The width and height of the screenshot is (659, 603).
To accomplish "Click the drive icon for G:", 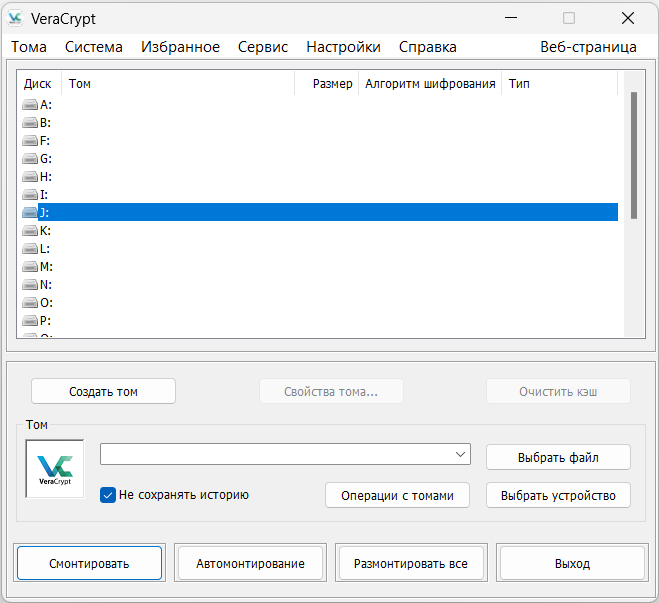I will pyautogui.click(x=30, y=159).
